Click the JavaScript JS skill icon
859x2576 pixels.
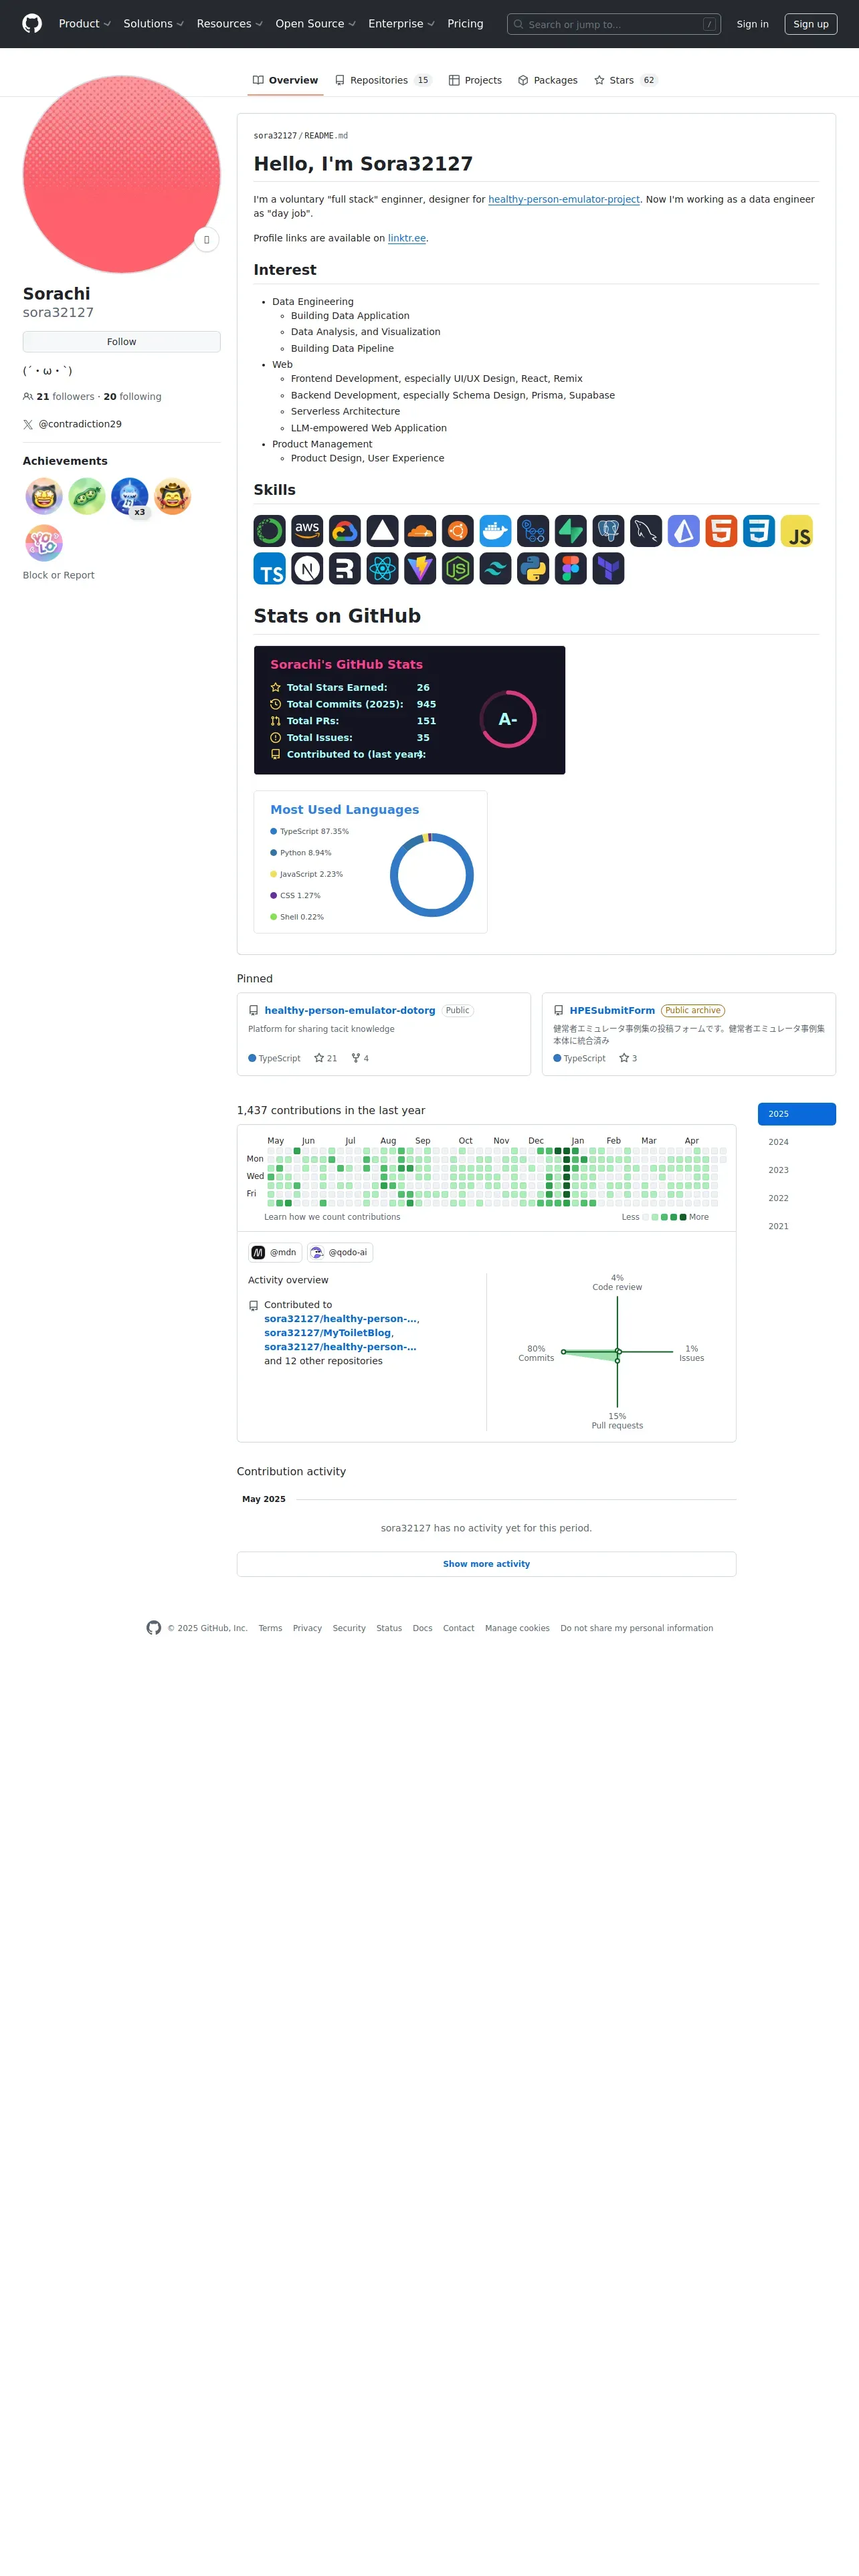click(x=797, y=531)
